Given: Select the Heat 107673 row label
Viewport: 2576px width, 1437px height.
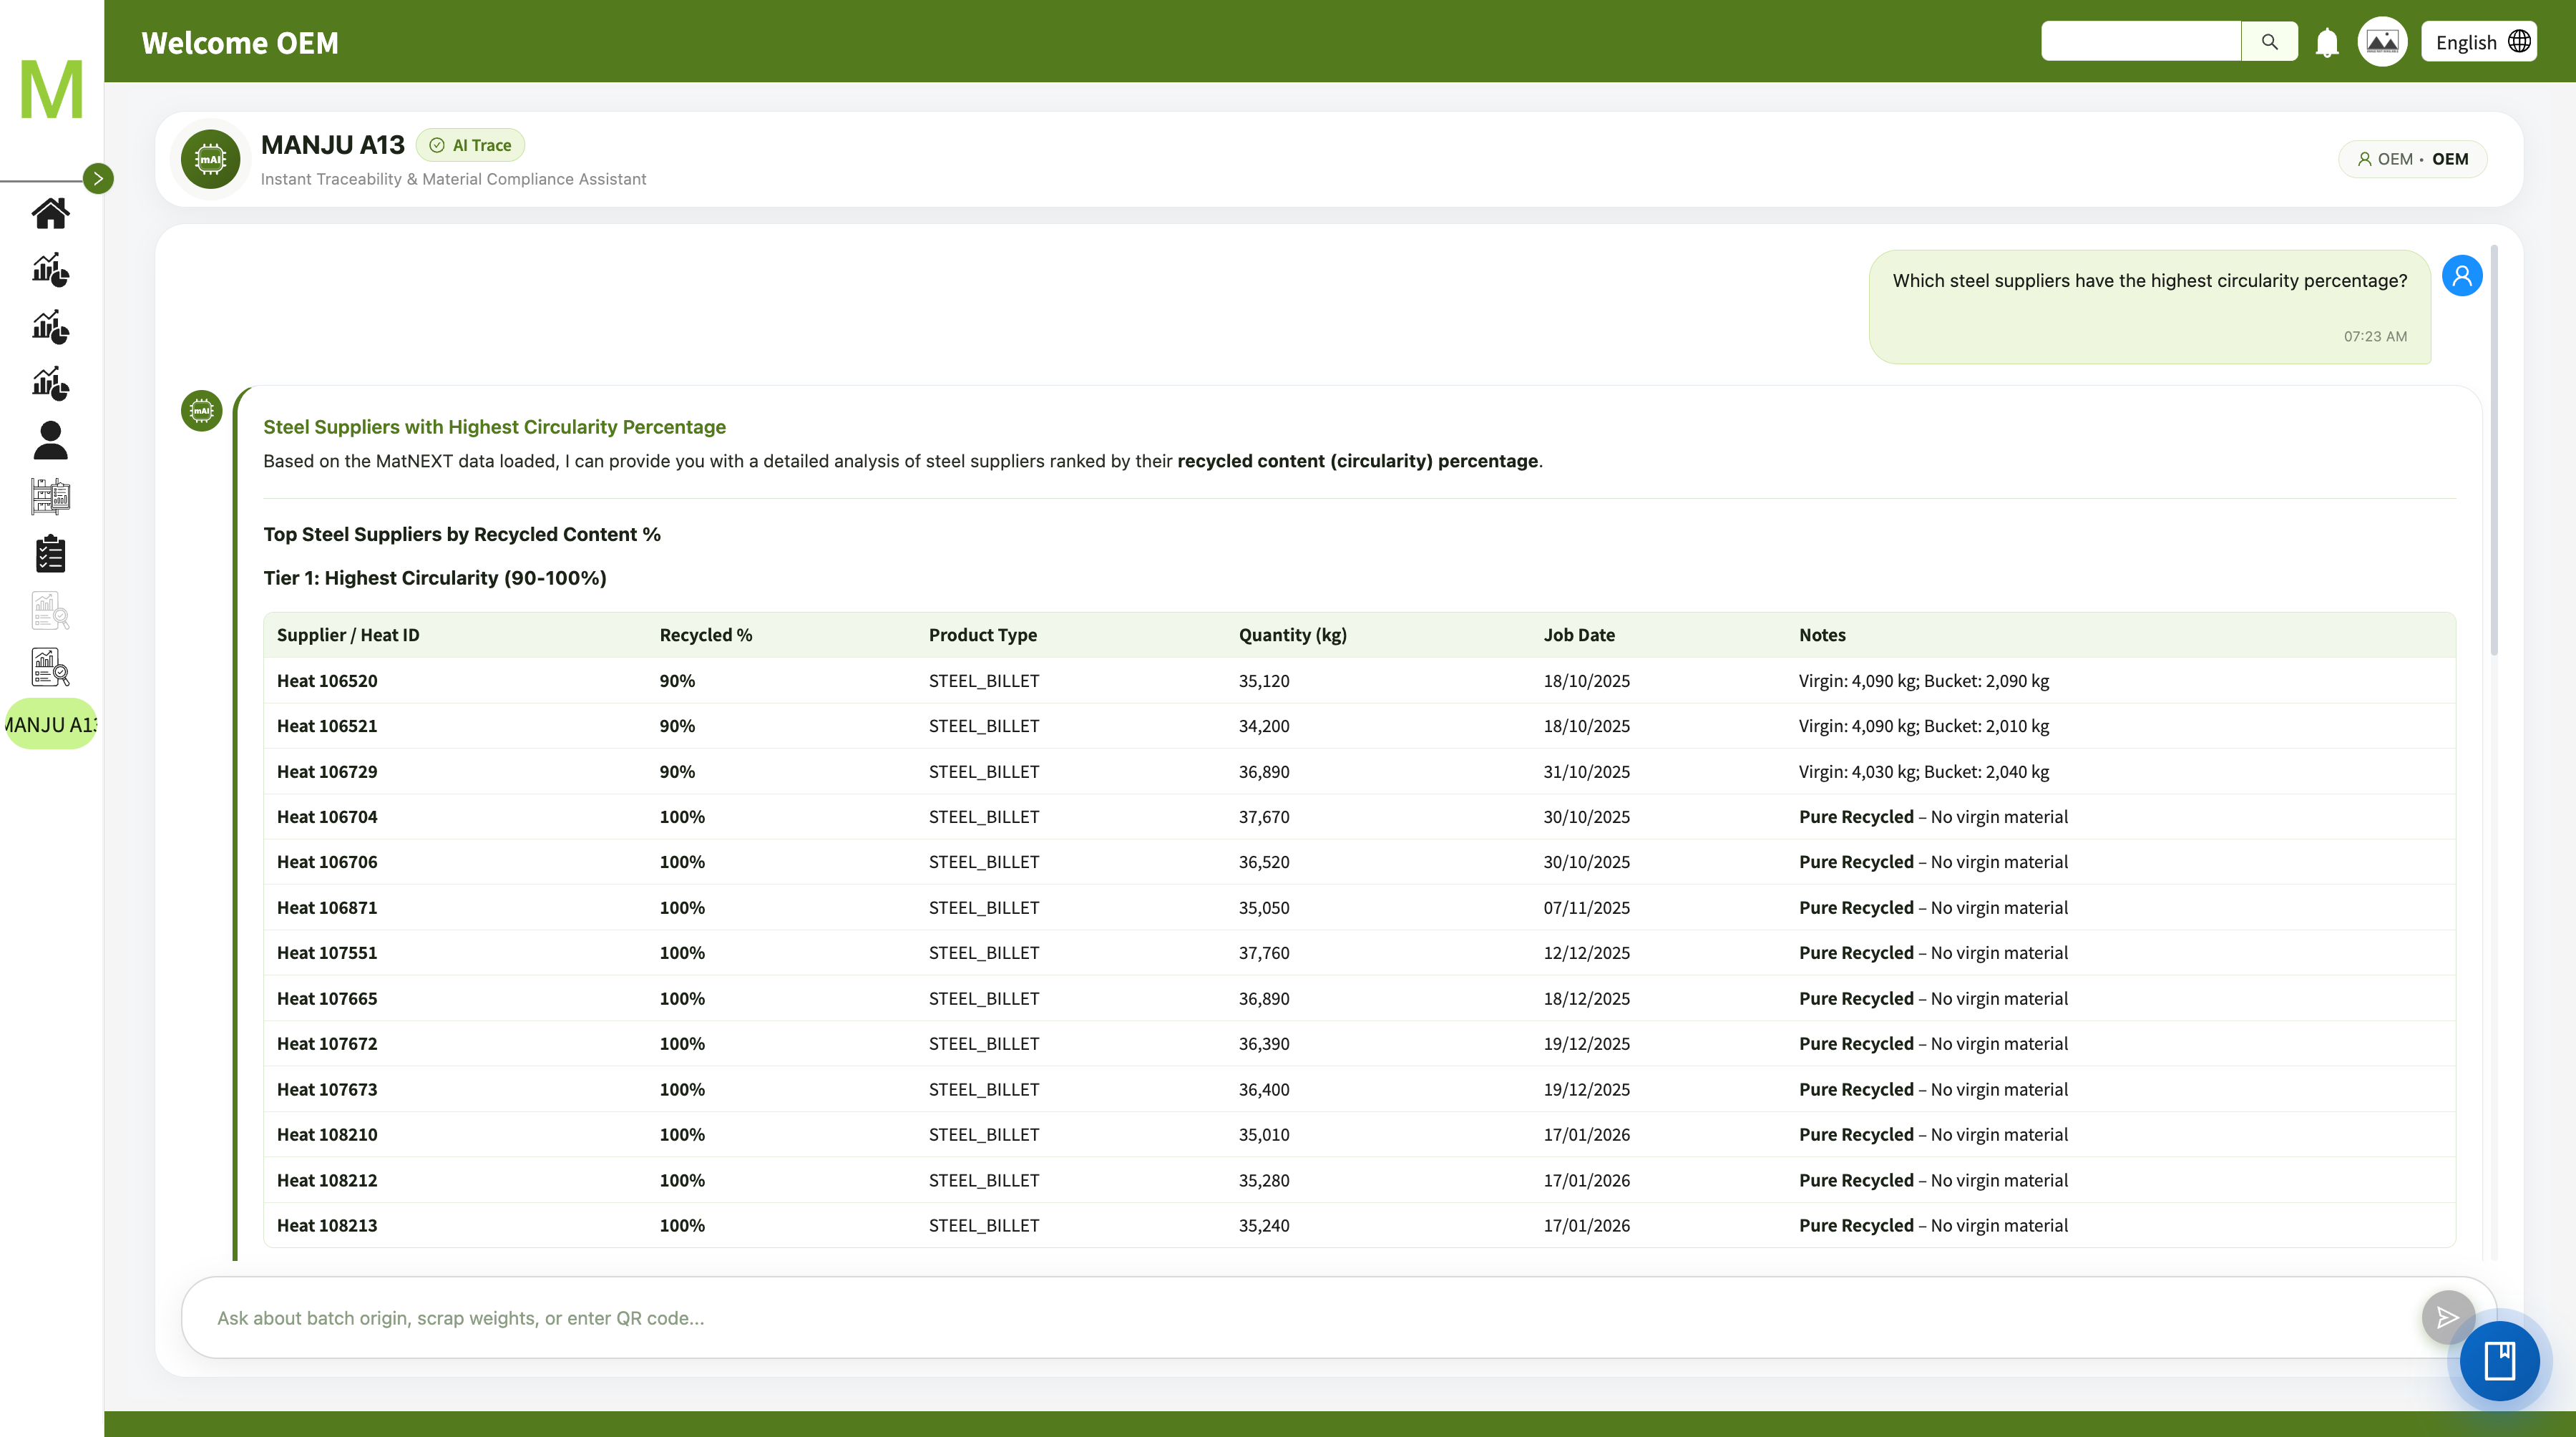Looking at the screenshot, I should point(327,1090).
